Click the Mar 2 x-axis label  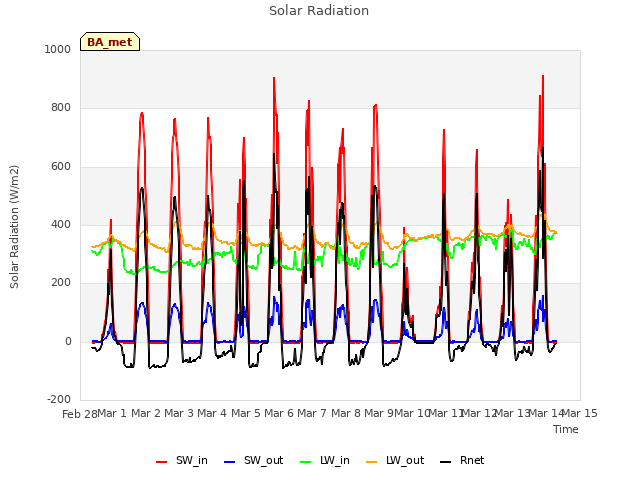pyautogui.click(x=146, y=413)
